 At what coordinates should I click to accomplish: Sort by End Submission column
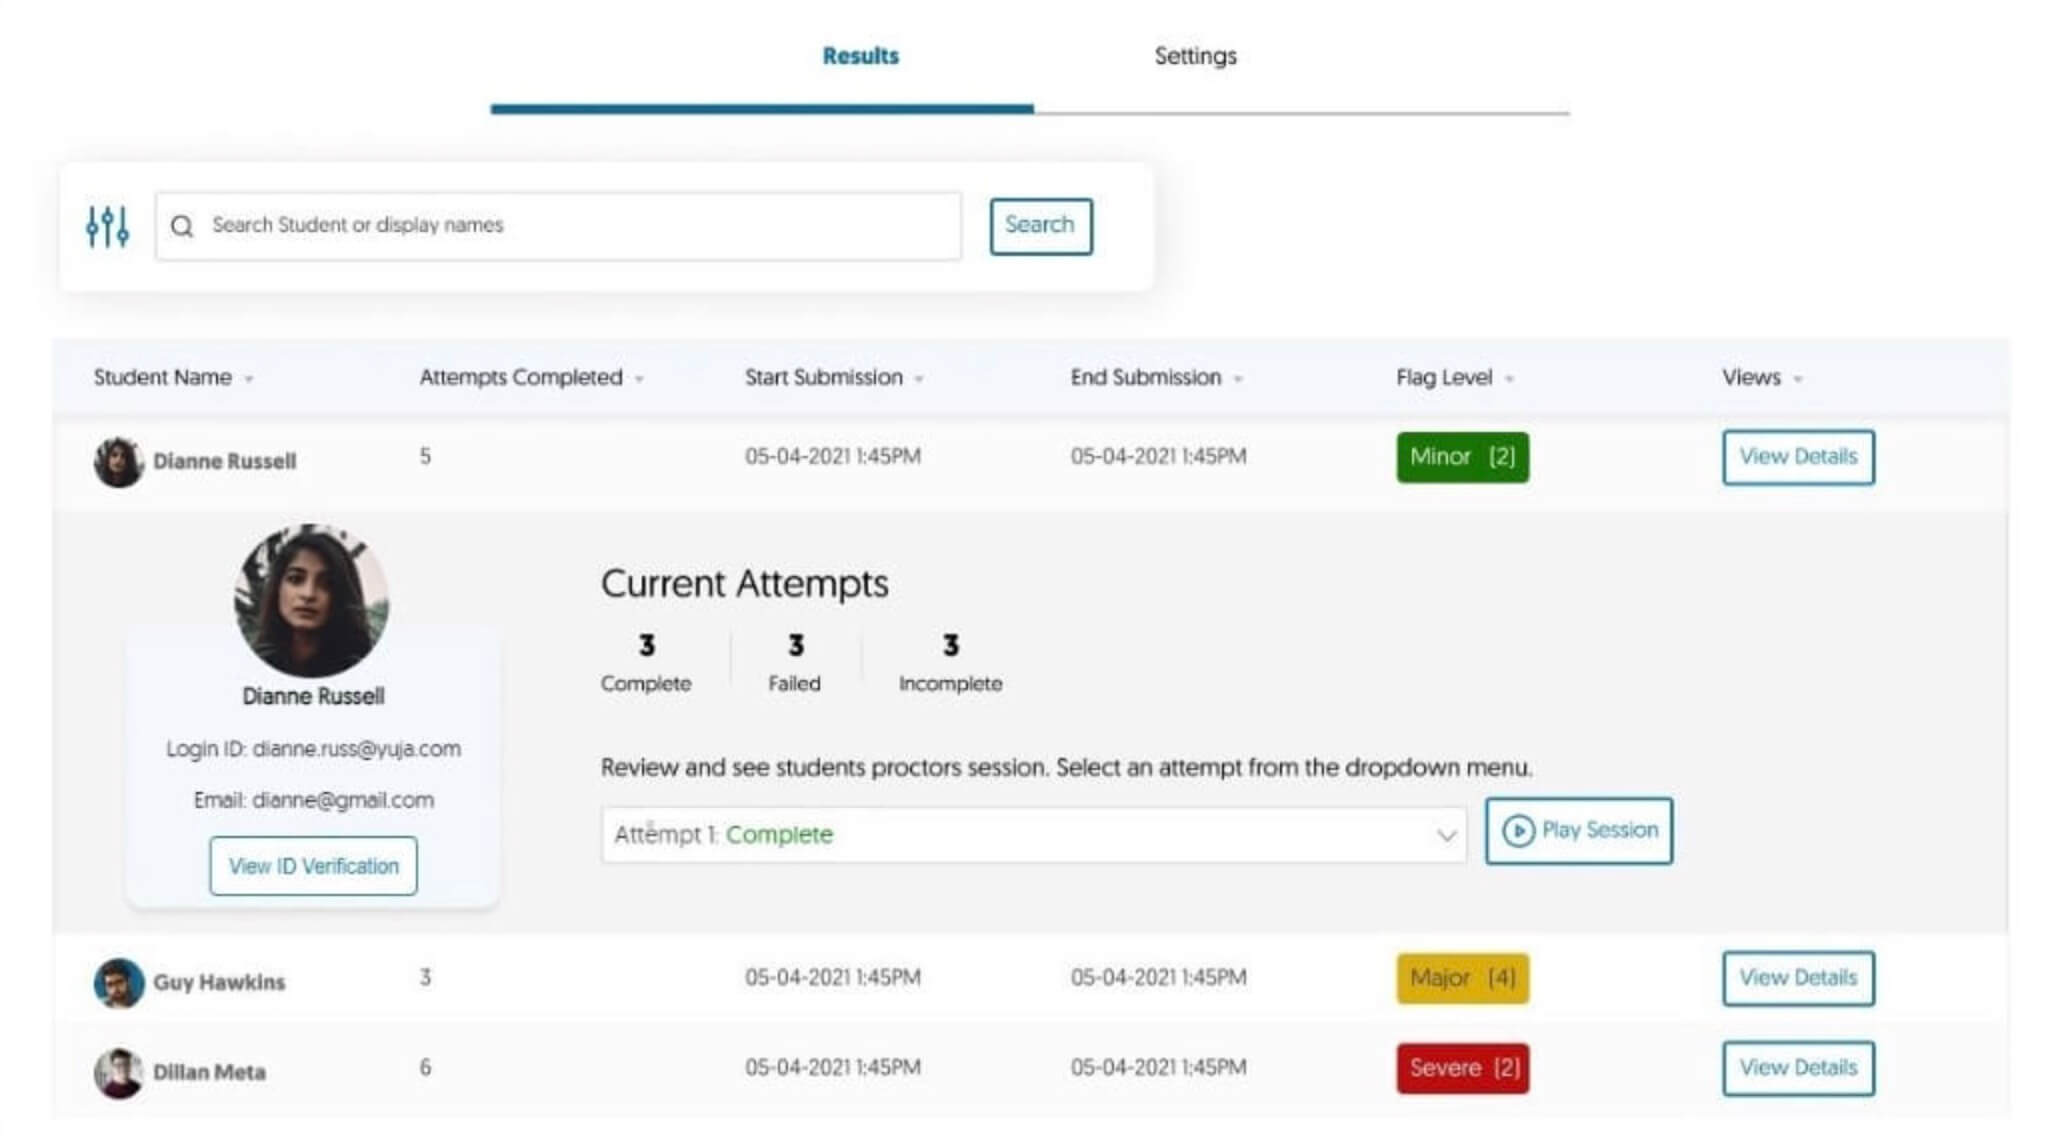click(x=1156, y=377)
